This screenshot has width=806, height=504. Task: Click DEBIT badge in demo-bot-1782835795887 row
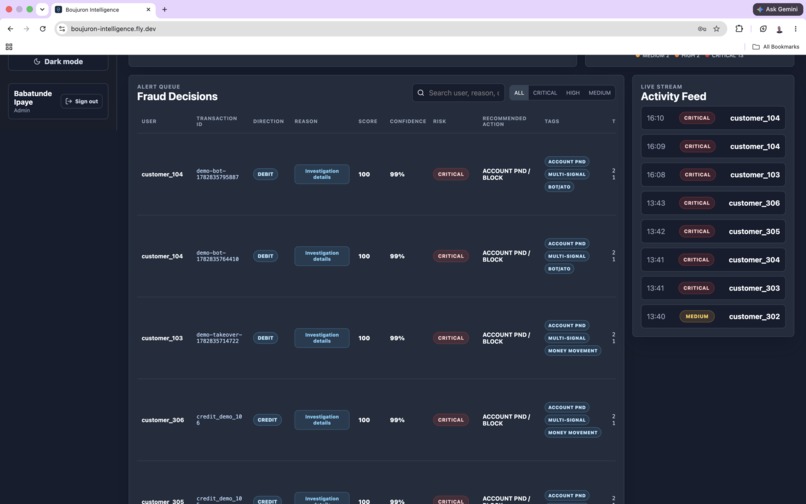click(265, 174)
